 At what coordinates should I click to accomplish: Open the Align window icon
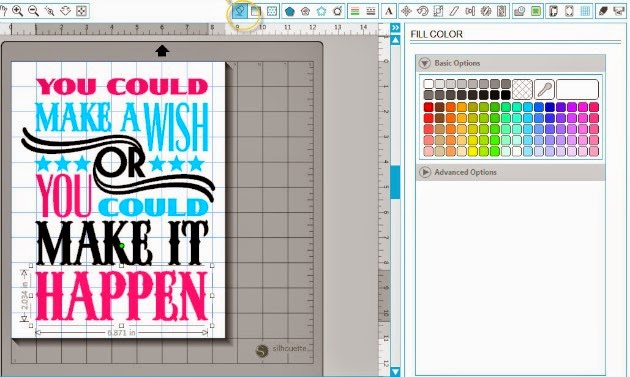point(470,11)
